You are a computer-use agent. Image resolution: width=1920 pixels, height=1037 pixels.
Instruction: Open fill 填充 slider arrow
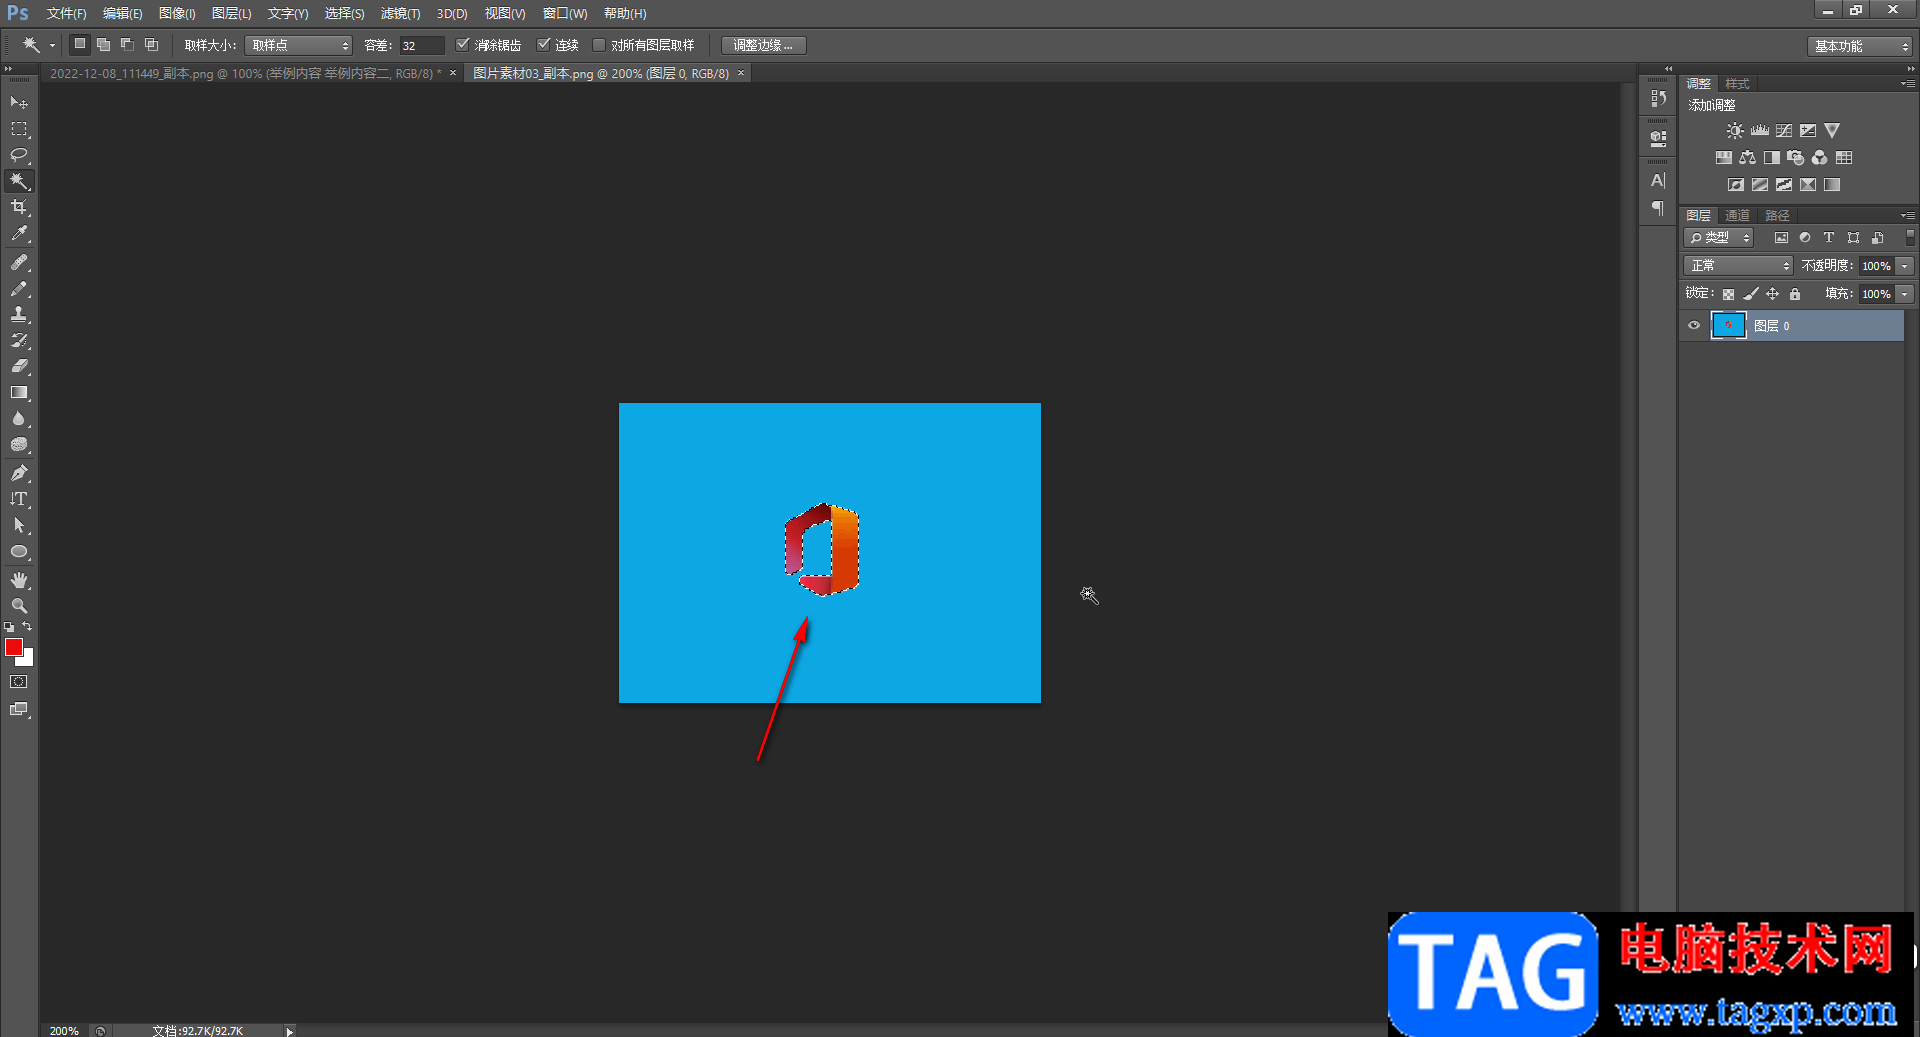pyautogui.click(x=1905, y=294)
